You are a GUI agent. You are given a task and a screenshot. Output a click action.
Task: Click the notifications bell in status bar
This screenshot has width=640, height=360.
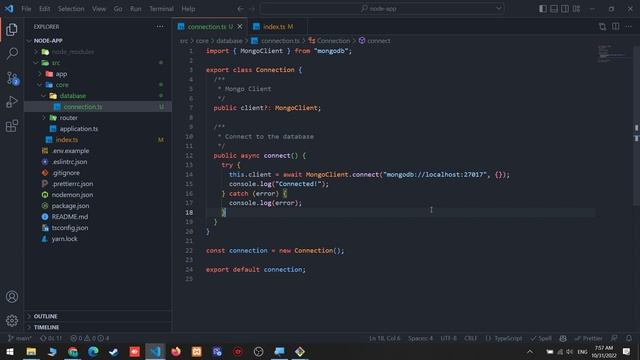click(629, 338)
